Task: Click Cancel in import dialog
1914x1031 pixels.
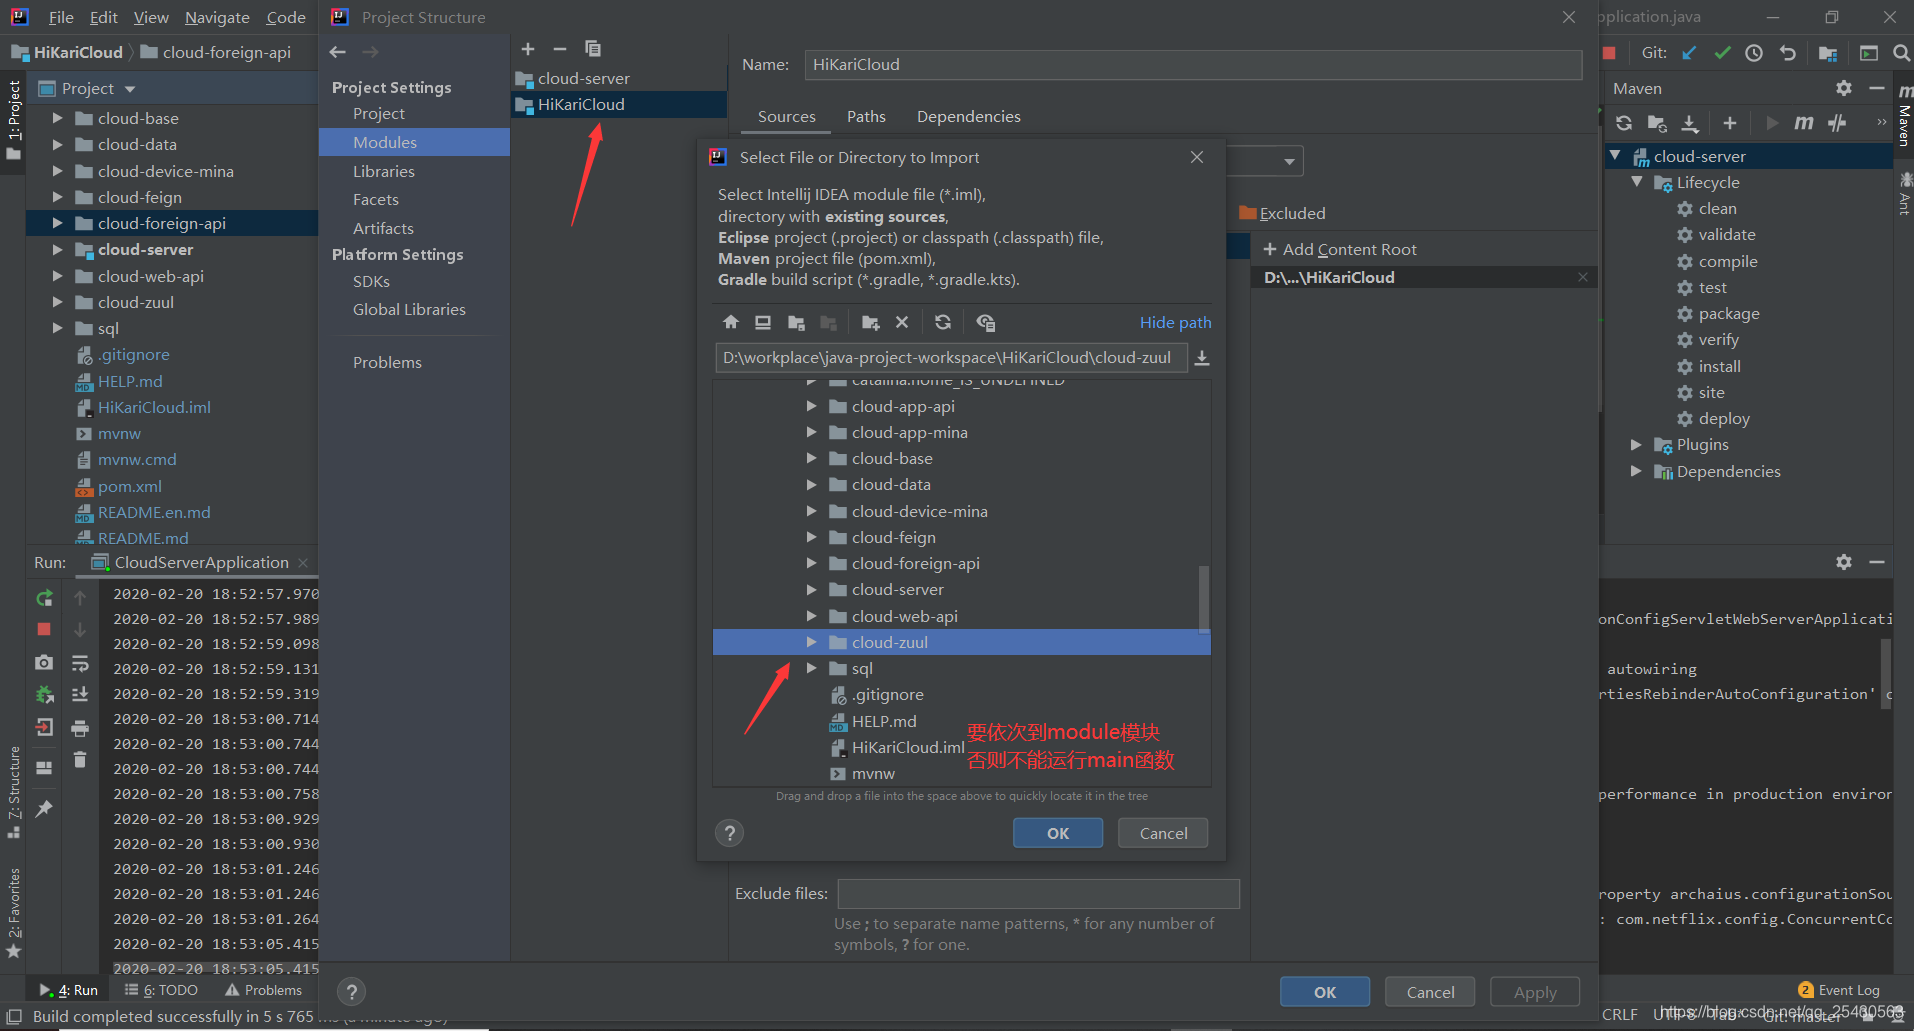Action: tap(1163, 833)
